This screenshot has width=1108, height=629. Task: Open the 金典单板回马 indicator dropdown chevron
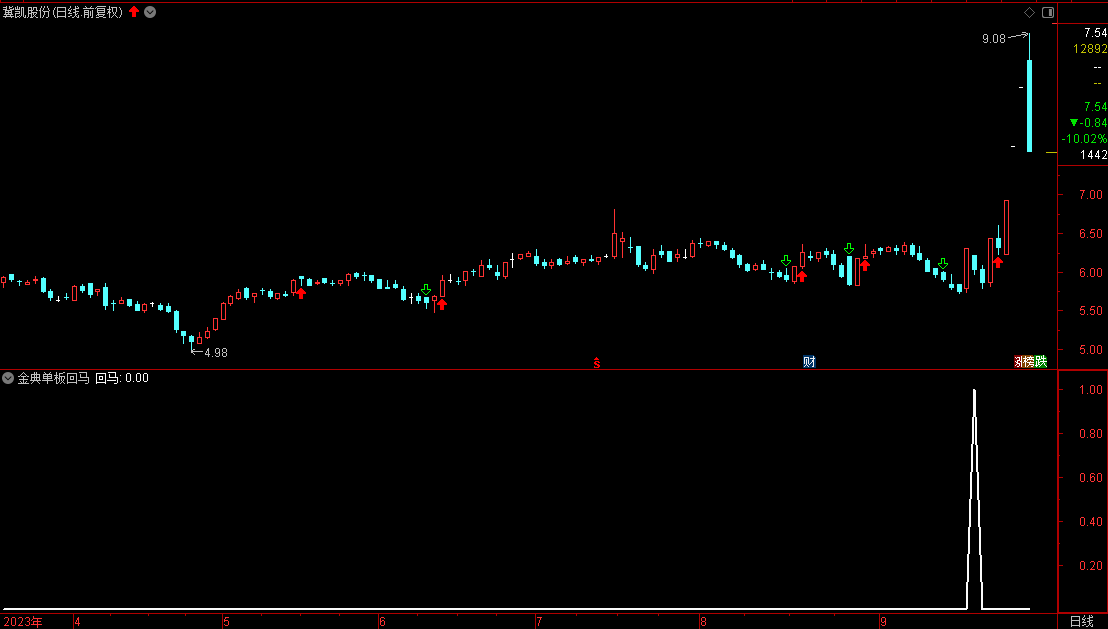pyautogui.click(x=8, y=378)
